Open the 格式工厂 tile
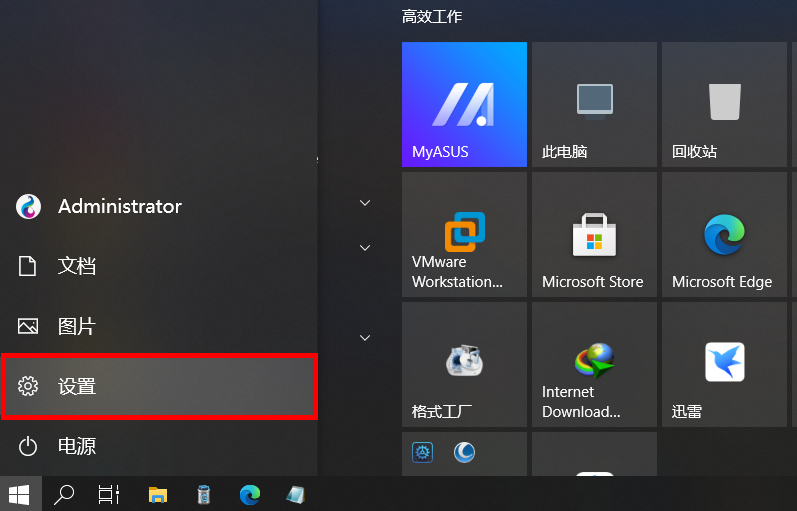This screenshot has width=797, height=511. pyautogui.click(x=464, y=364)
